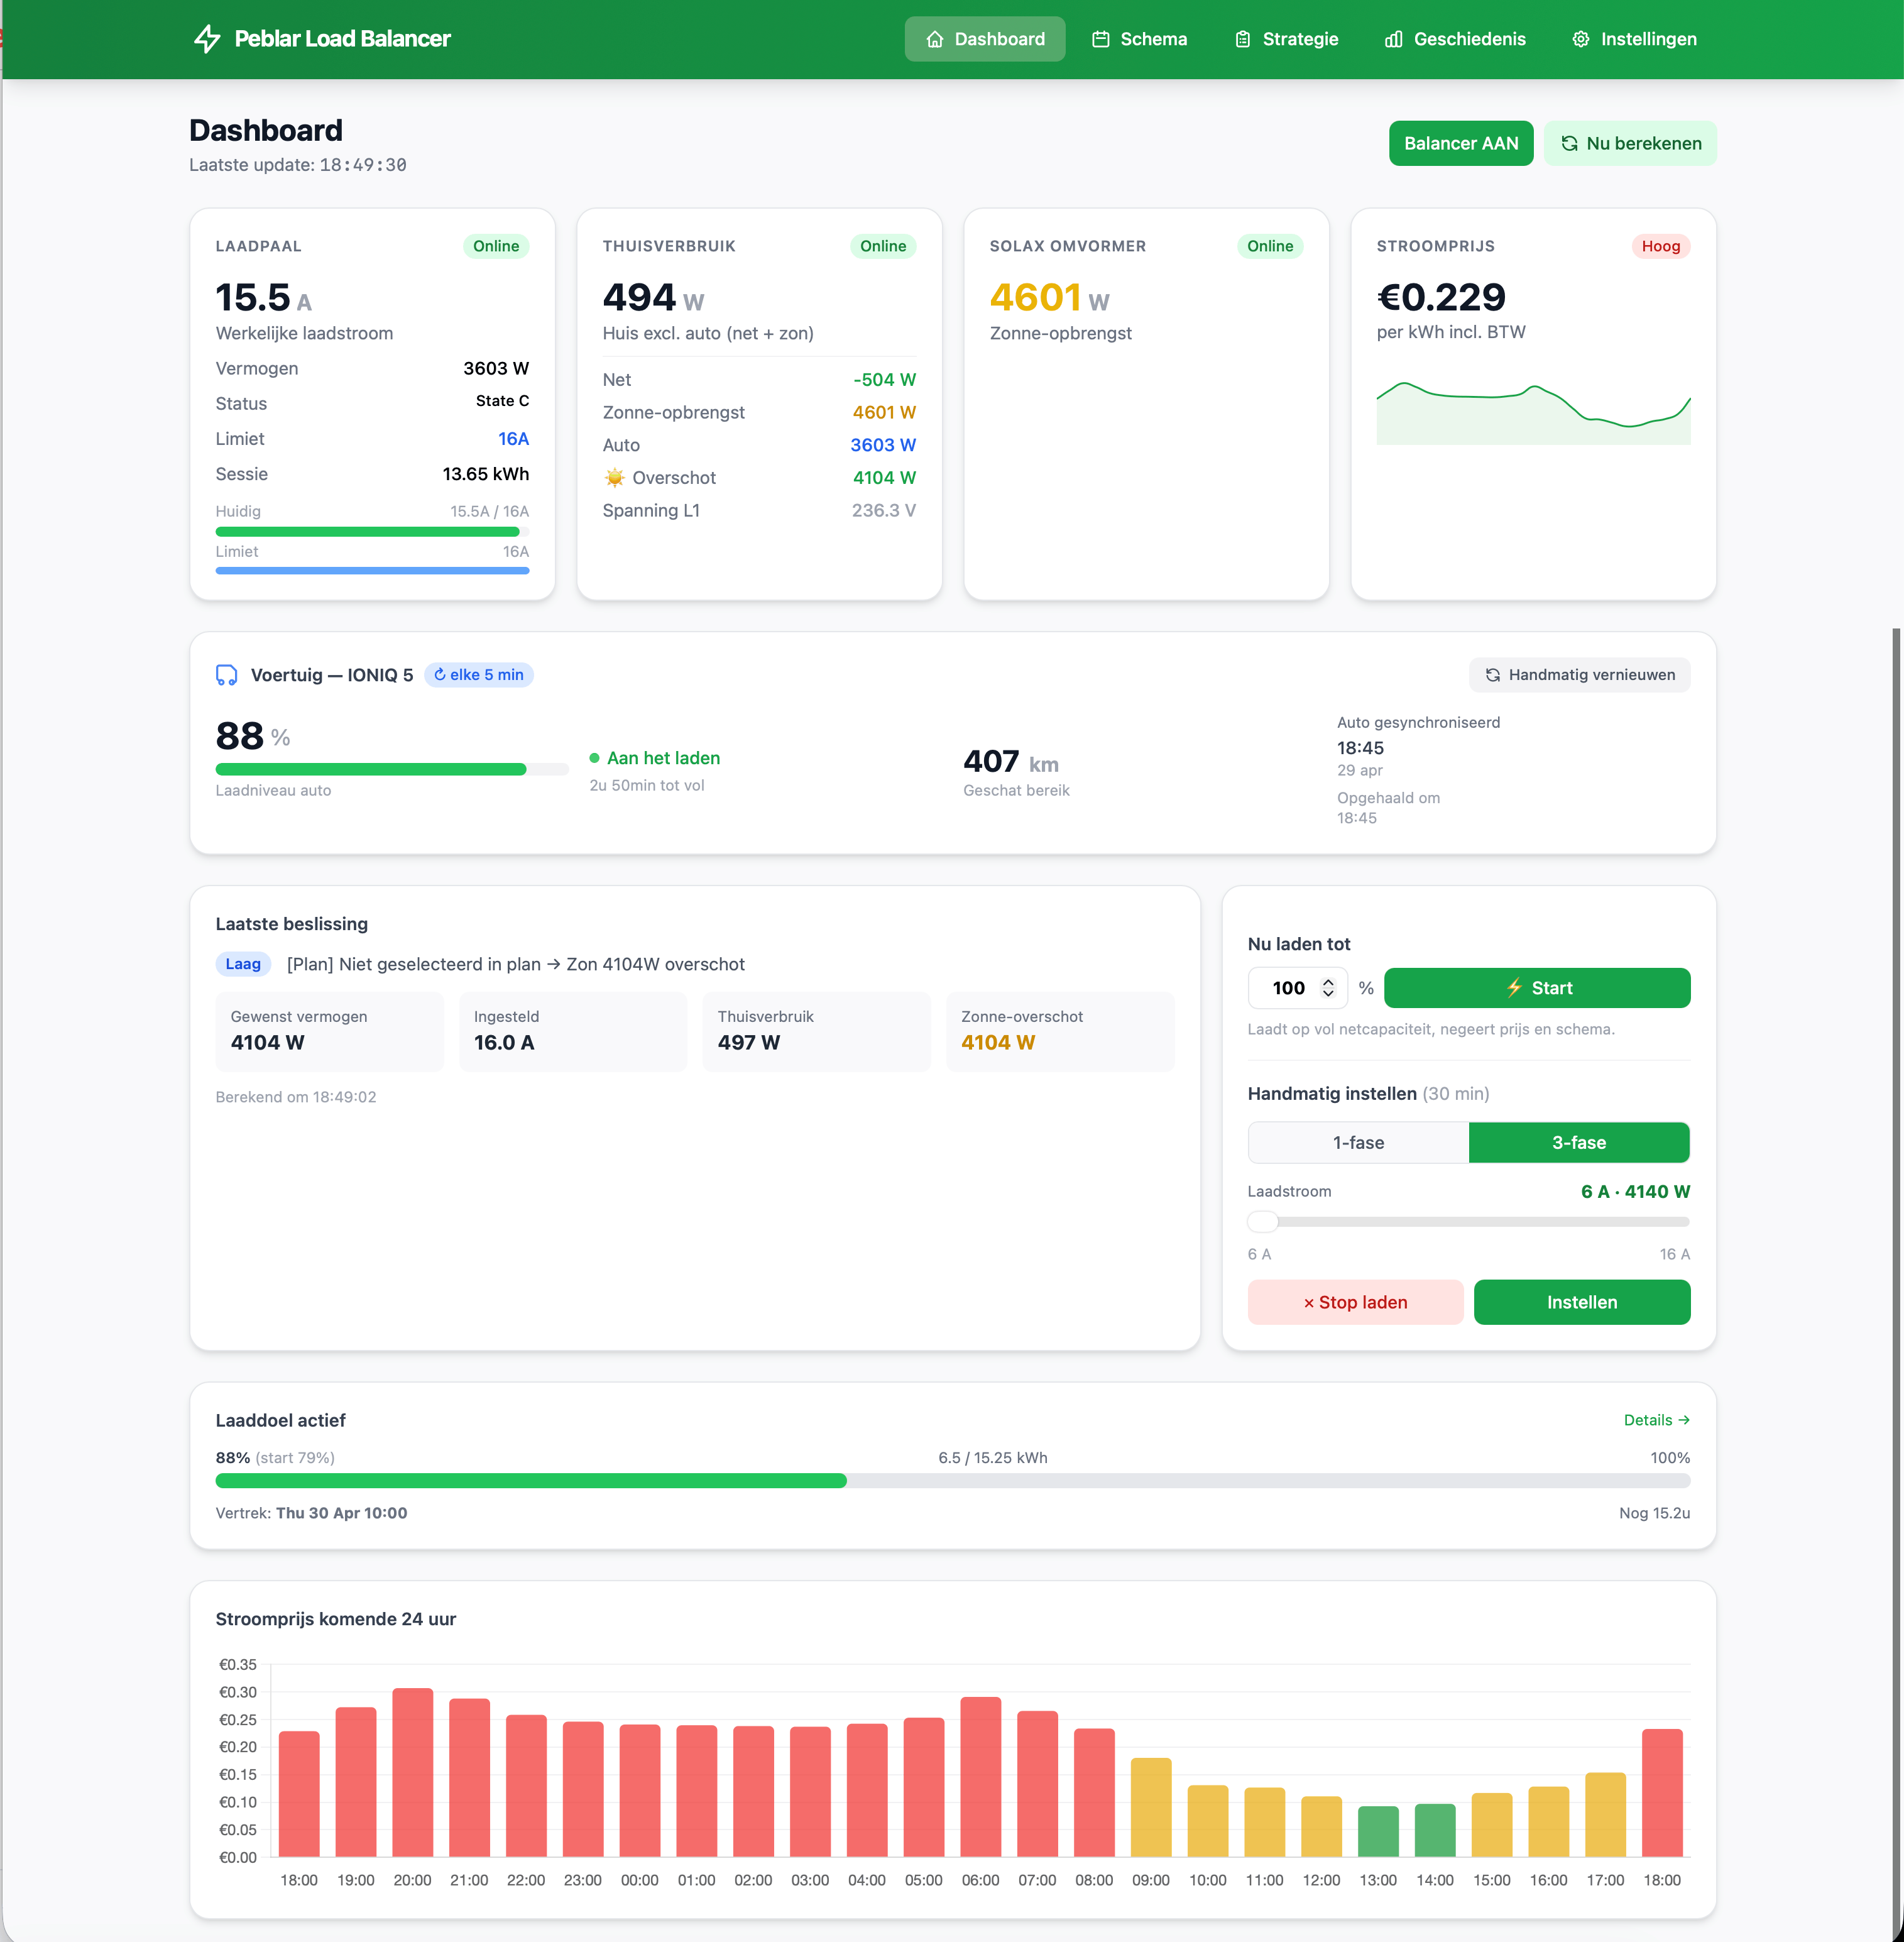This screenshot has width=1904, height=1942.
Task: Click the green Aan het laden status
Action: (655, 758)
